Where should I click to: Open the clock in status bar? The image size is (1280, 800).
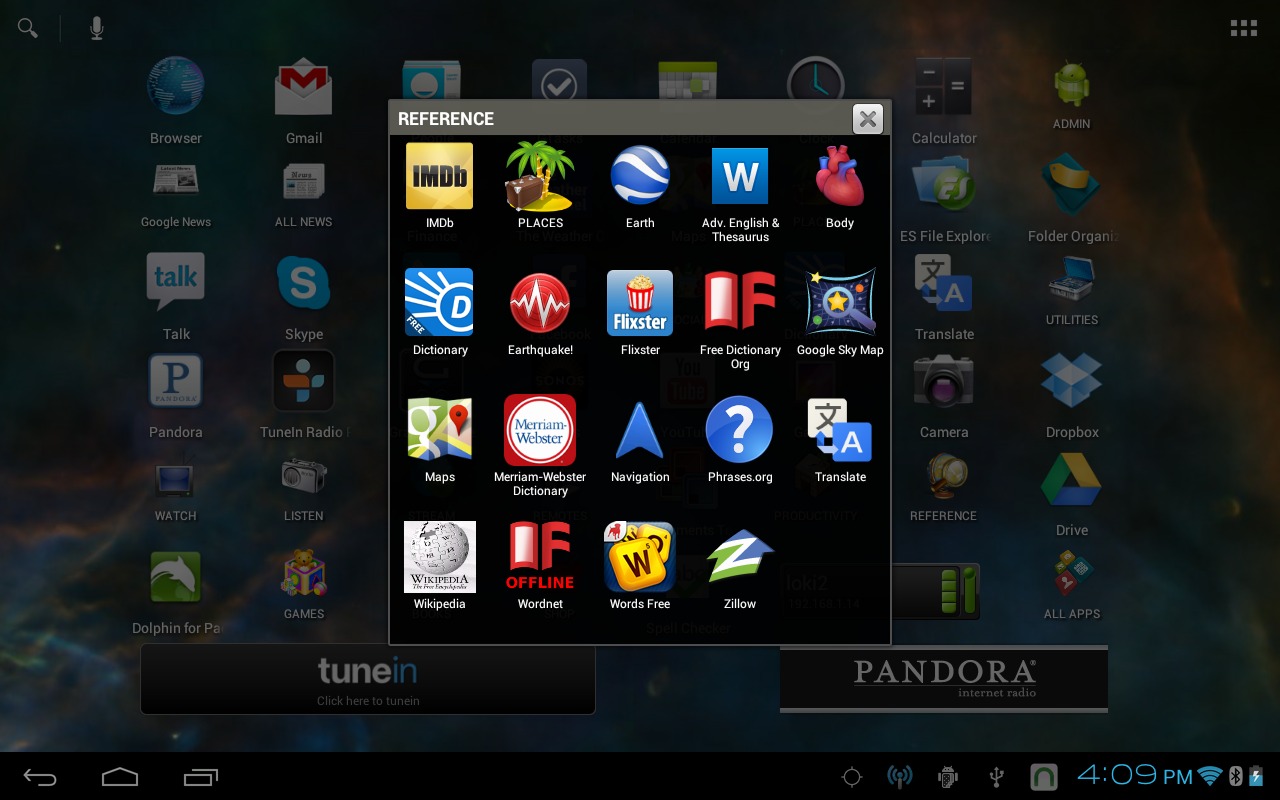(x=1134, y=775)
